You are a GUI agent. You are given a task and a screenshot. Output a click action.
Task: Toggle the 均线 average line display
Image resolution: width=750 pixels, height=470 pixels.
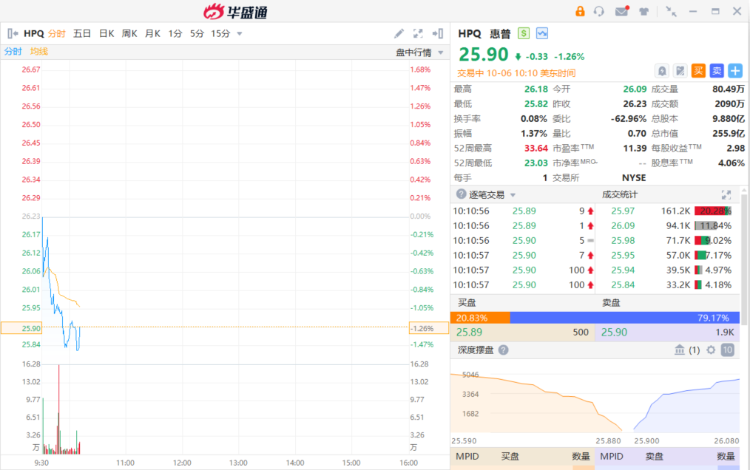point(39,51)
